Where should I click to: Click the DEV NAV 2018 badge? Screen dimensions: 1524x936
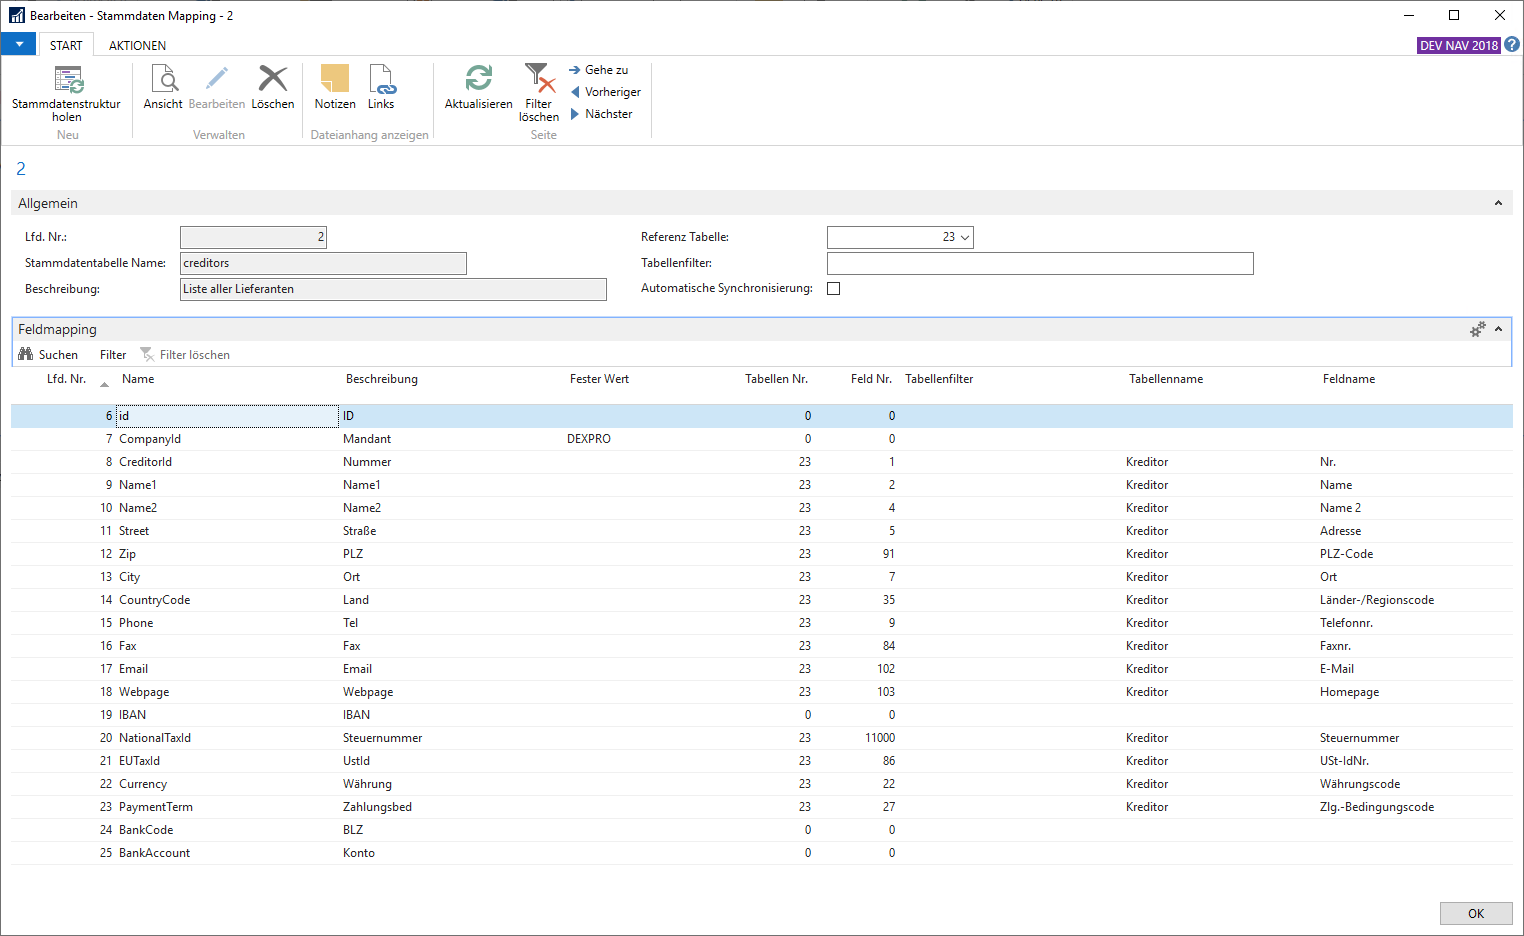click(x=1459, y=45)
